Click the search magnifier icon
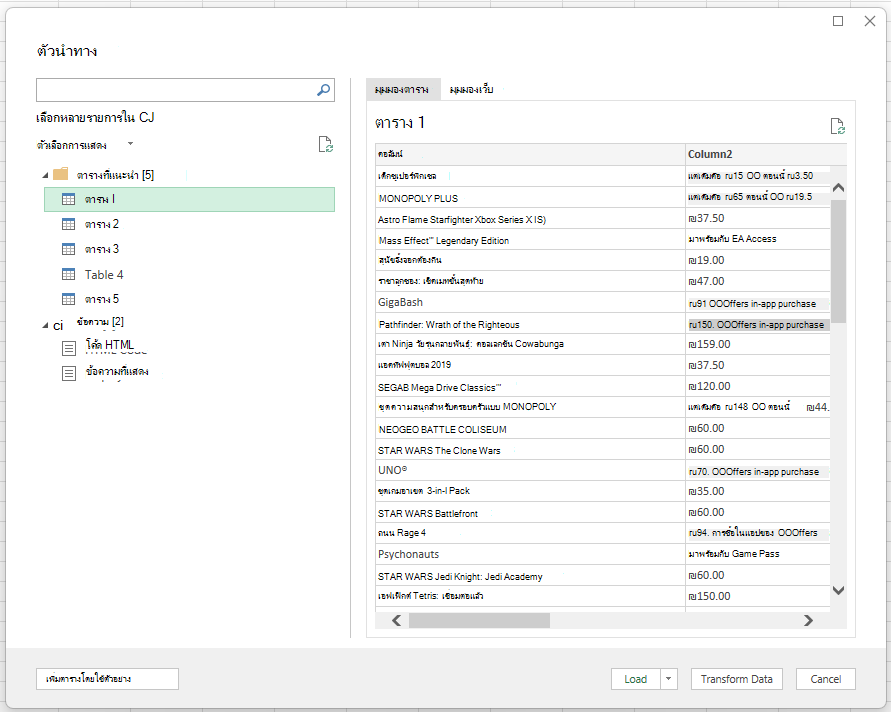Screen dimensions: 891x712 (x=323, y=90)
